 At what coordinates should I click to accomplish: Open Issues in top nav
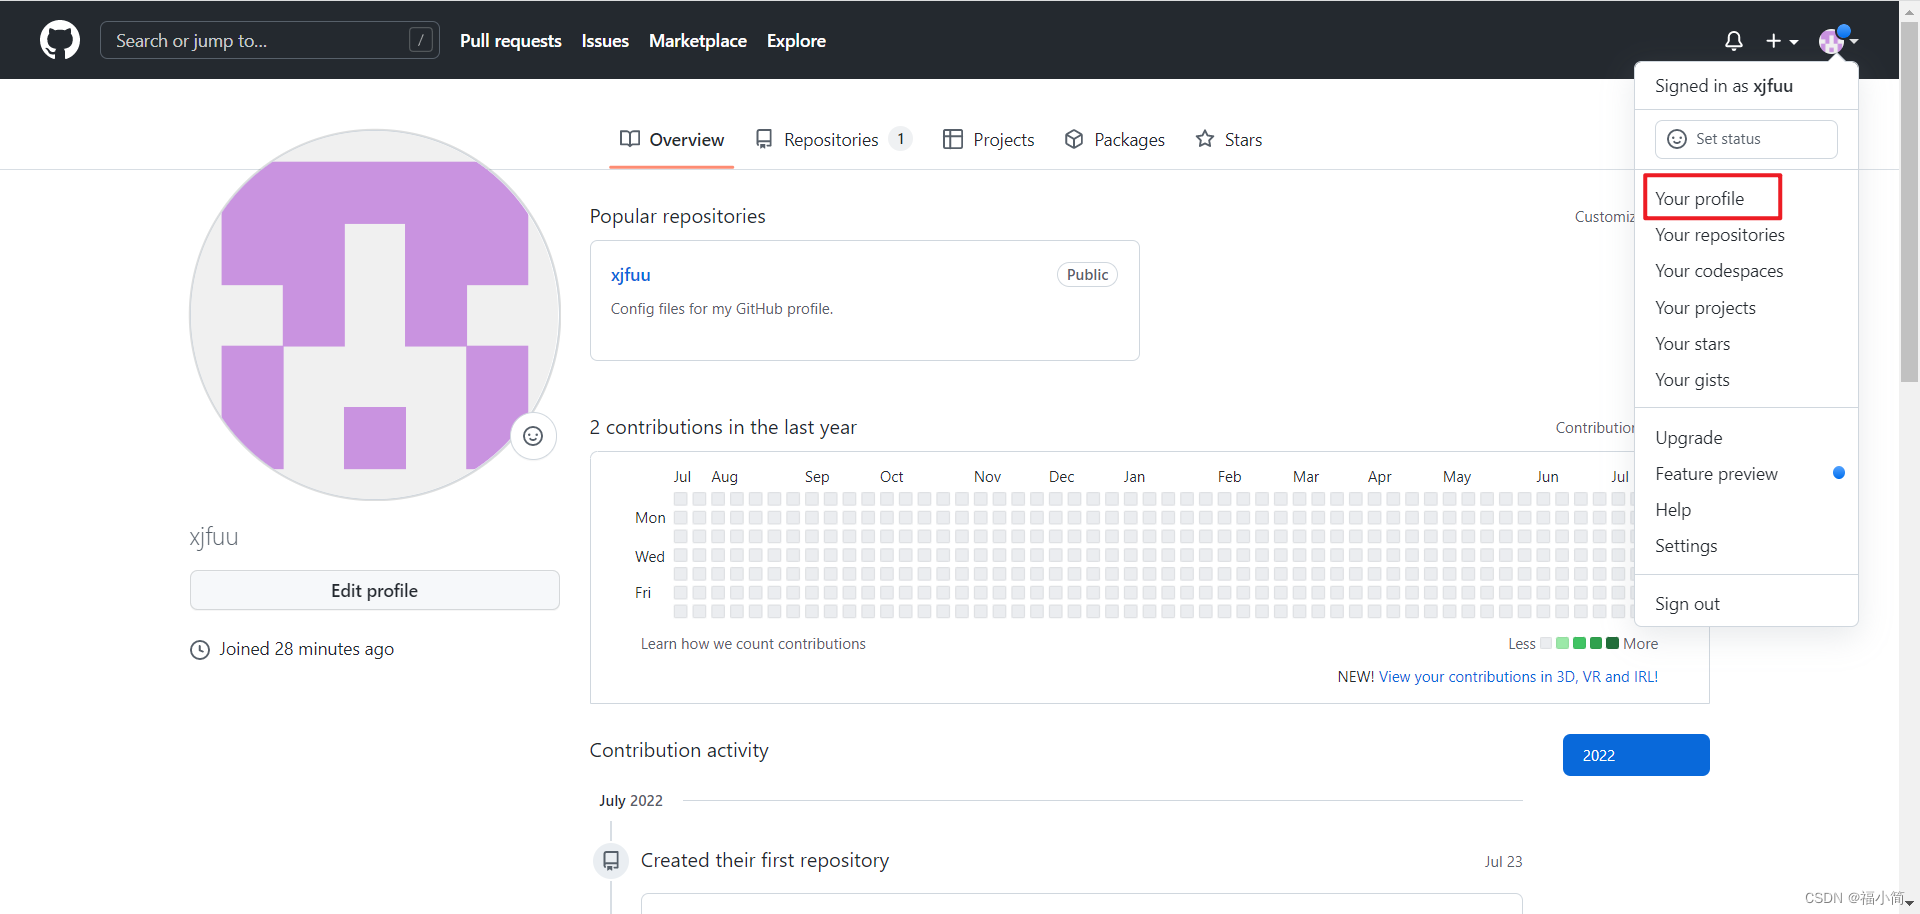coord(605,41)
